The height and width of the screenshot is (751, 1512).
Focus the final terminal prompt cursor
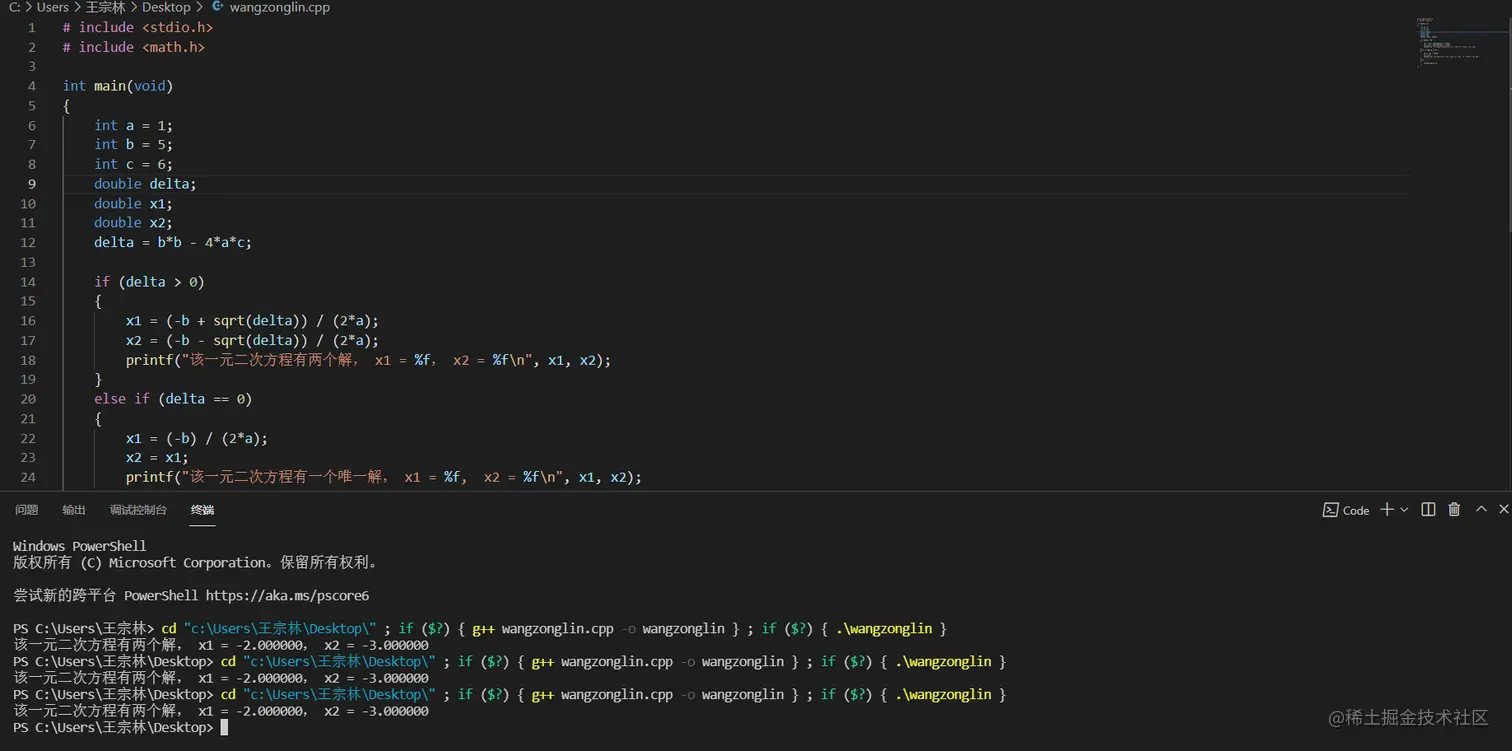coord(224,727)
